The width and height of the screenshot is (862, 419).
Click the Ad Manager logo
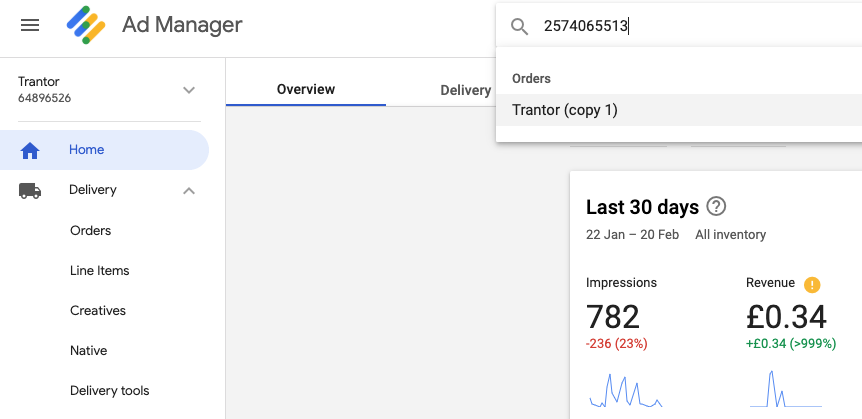86,25
